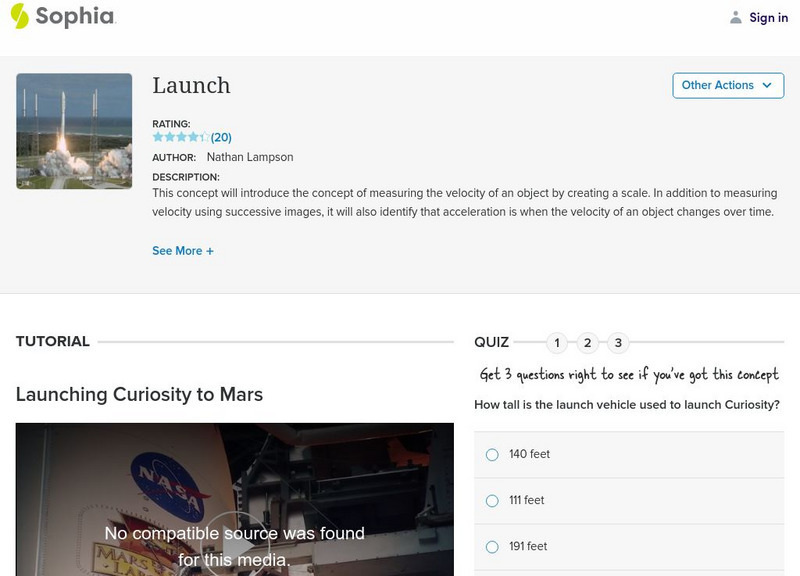Open the Sign in link
The width and height of the screenshot is (800, 576).
point(768,17)
